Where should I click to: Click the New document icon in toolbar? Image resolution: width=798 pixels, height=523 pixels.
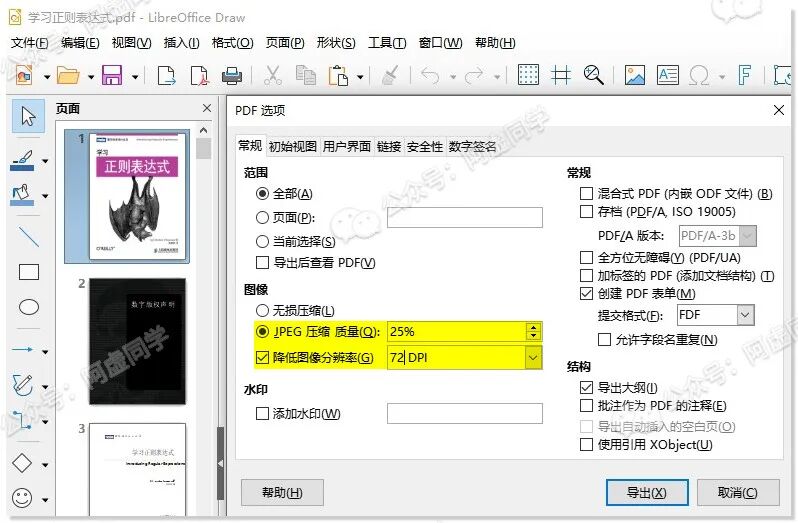pos(24,76)
